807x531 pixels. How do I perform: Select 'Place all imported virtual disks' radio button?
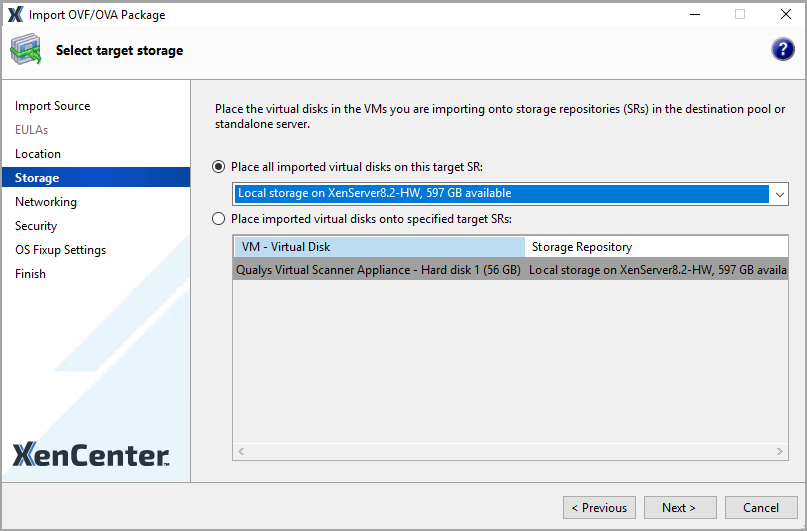pyautogui.click(x=219, y=166)
